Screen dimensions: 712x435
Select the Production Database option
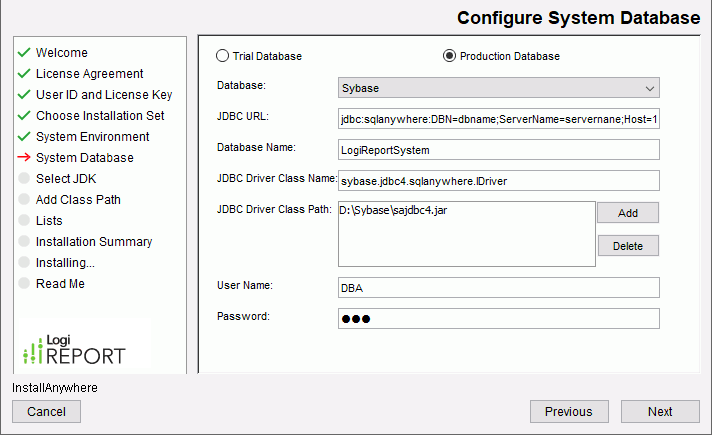tap(449, 56)
